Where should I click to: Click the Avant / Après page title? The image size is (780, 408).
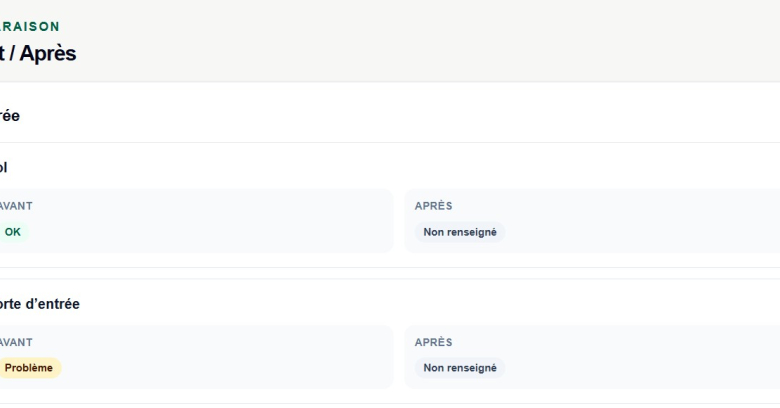37,53
